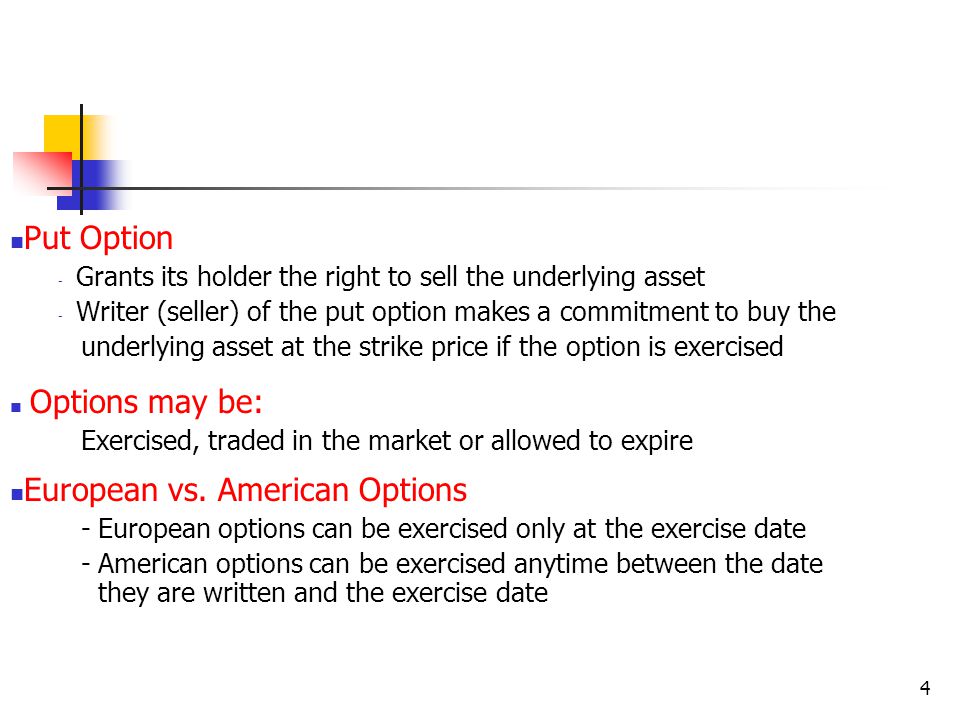The height and width of the screenshot is (720, 960).
Task: Click the 'Grants its holder the right' line
Action: tap(391, 277)
